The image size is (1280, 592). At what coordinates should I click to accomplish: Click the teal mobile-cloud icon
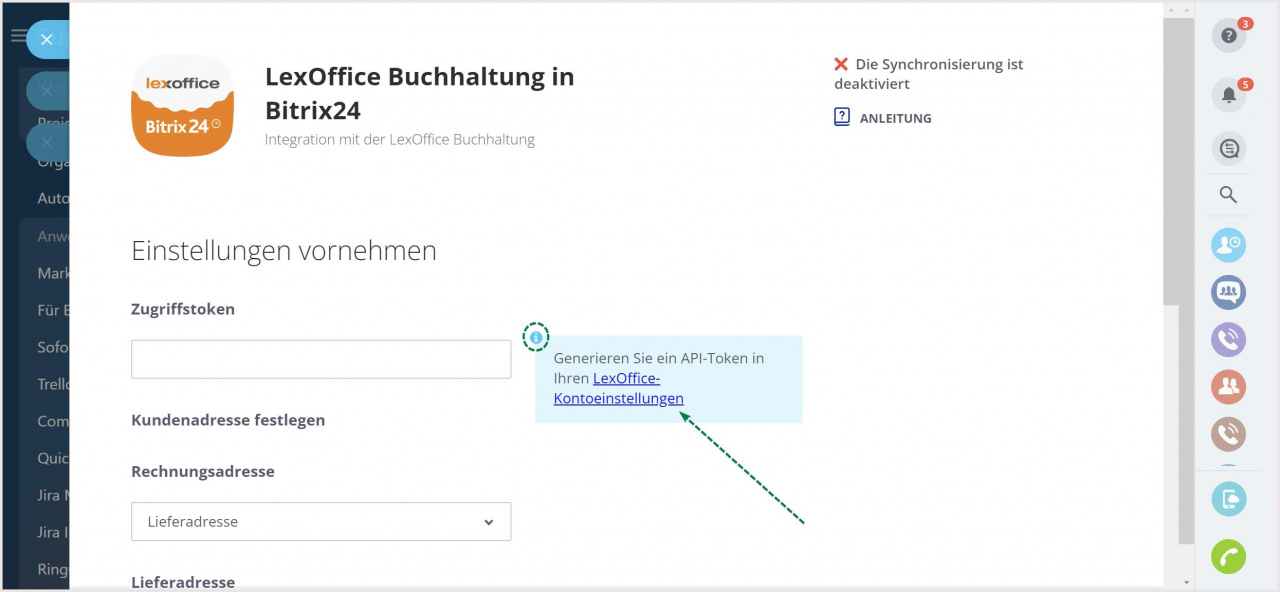tap(1229, 499)
